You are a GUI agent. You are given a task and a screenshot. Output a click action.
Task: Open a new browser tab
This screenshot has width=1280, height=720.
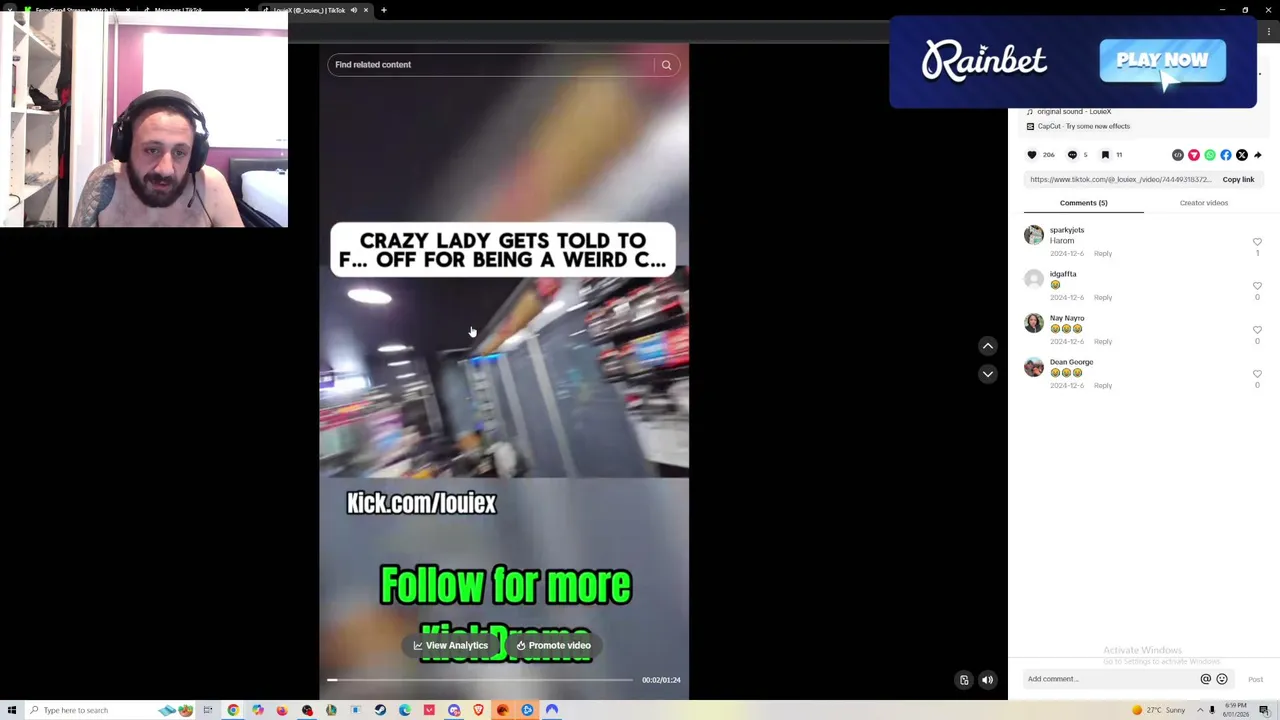(x=384, y=10)
